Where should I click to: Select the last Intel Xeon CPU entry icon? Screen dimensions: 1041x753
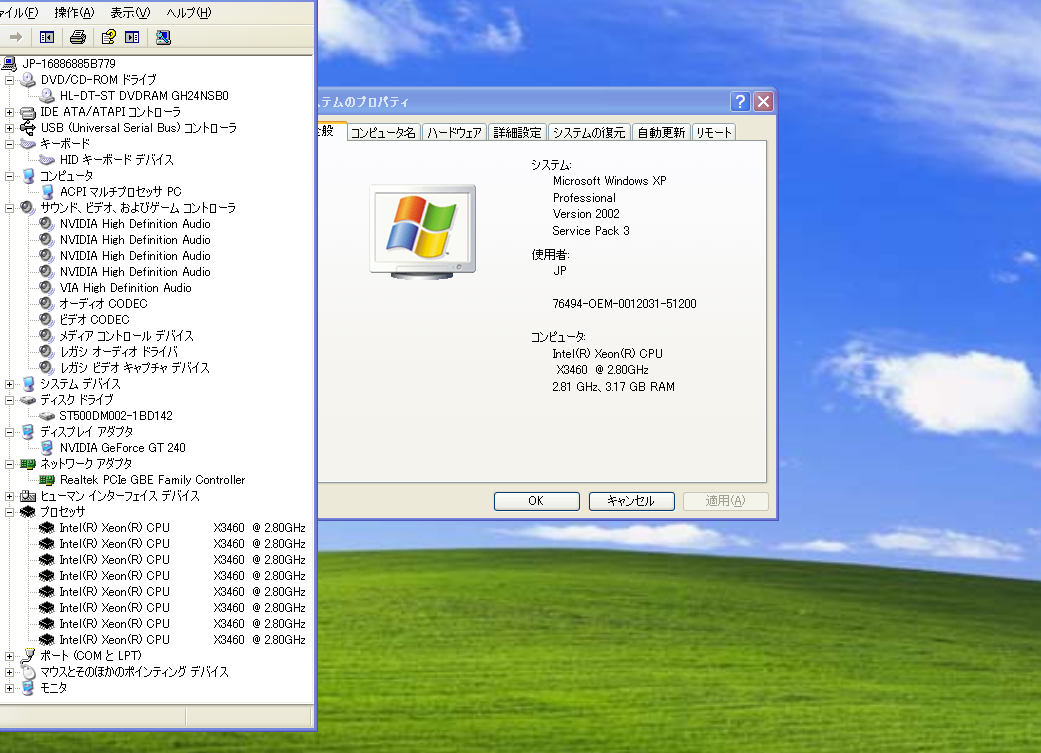(x=46, y=639)
